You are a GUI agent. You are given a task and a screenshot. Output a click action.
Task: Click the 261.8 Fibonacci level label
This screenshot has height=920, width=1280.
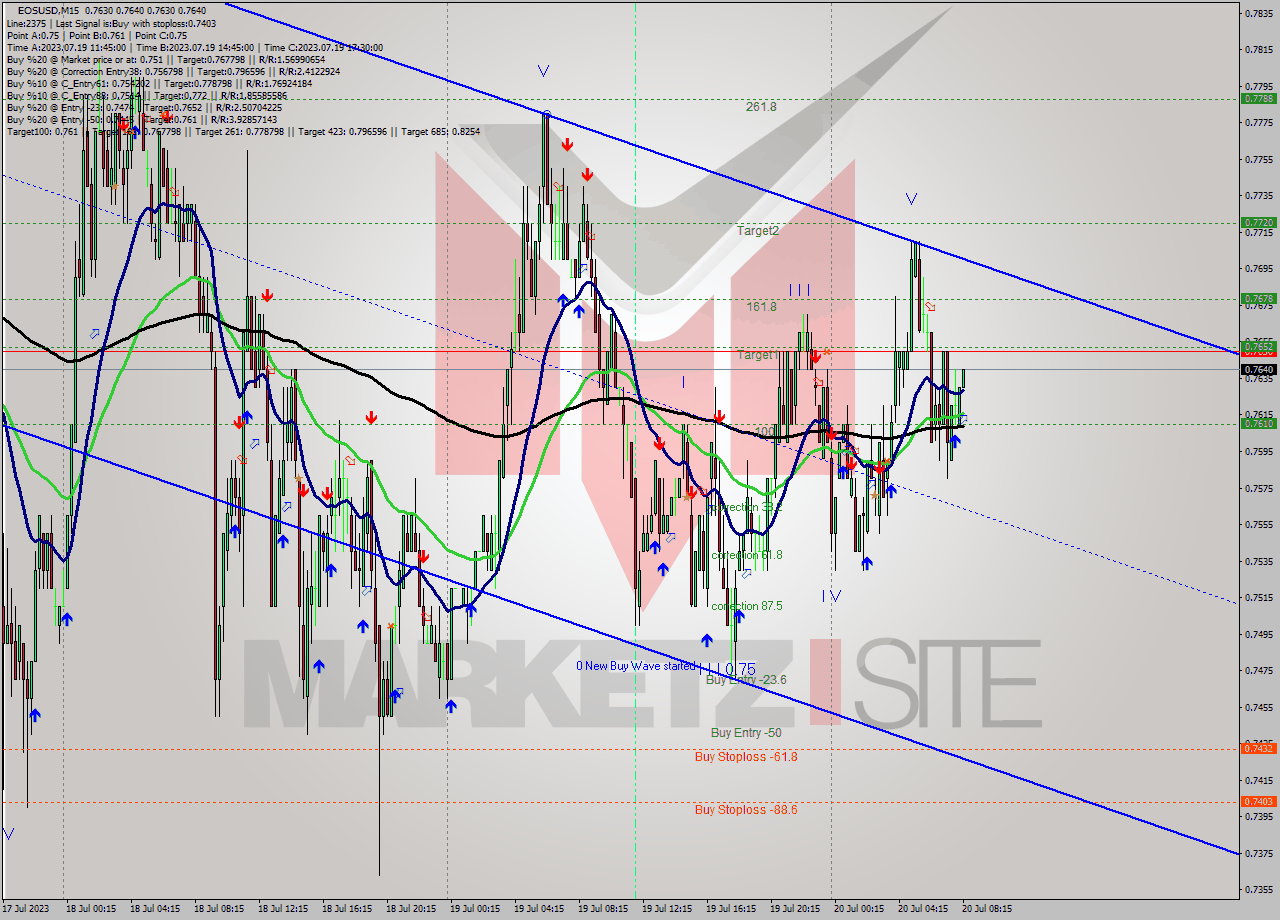pyautogui.click(x=761, y=106)
